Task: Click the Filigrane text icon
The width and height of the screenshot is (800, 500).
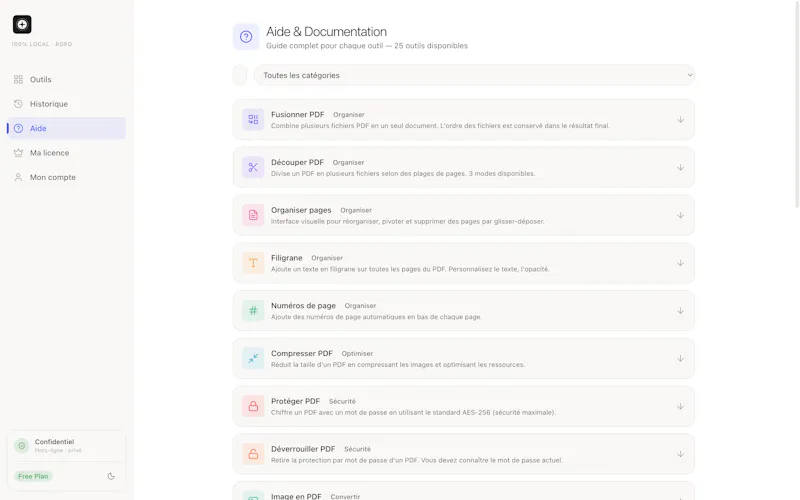Action: point(253,263)
